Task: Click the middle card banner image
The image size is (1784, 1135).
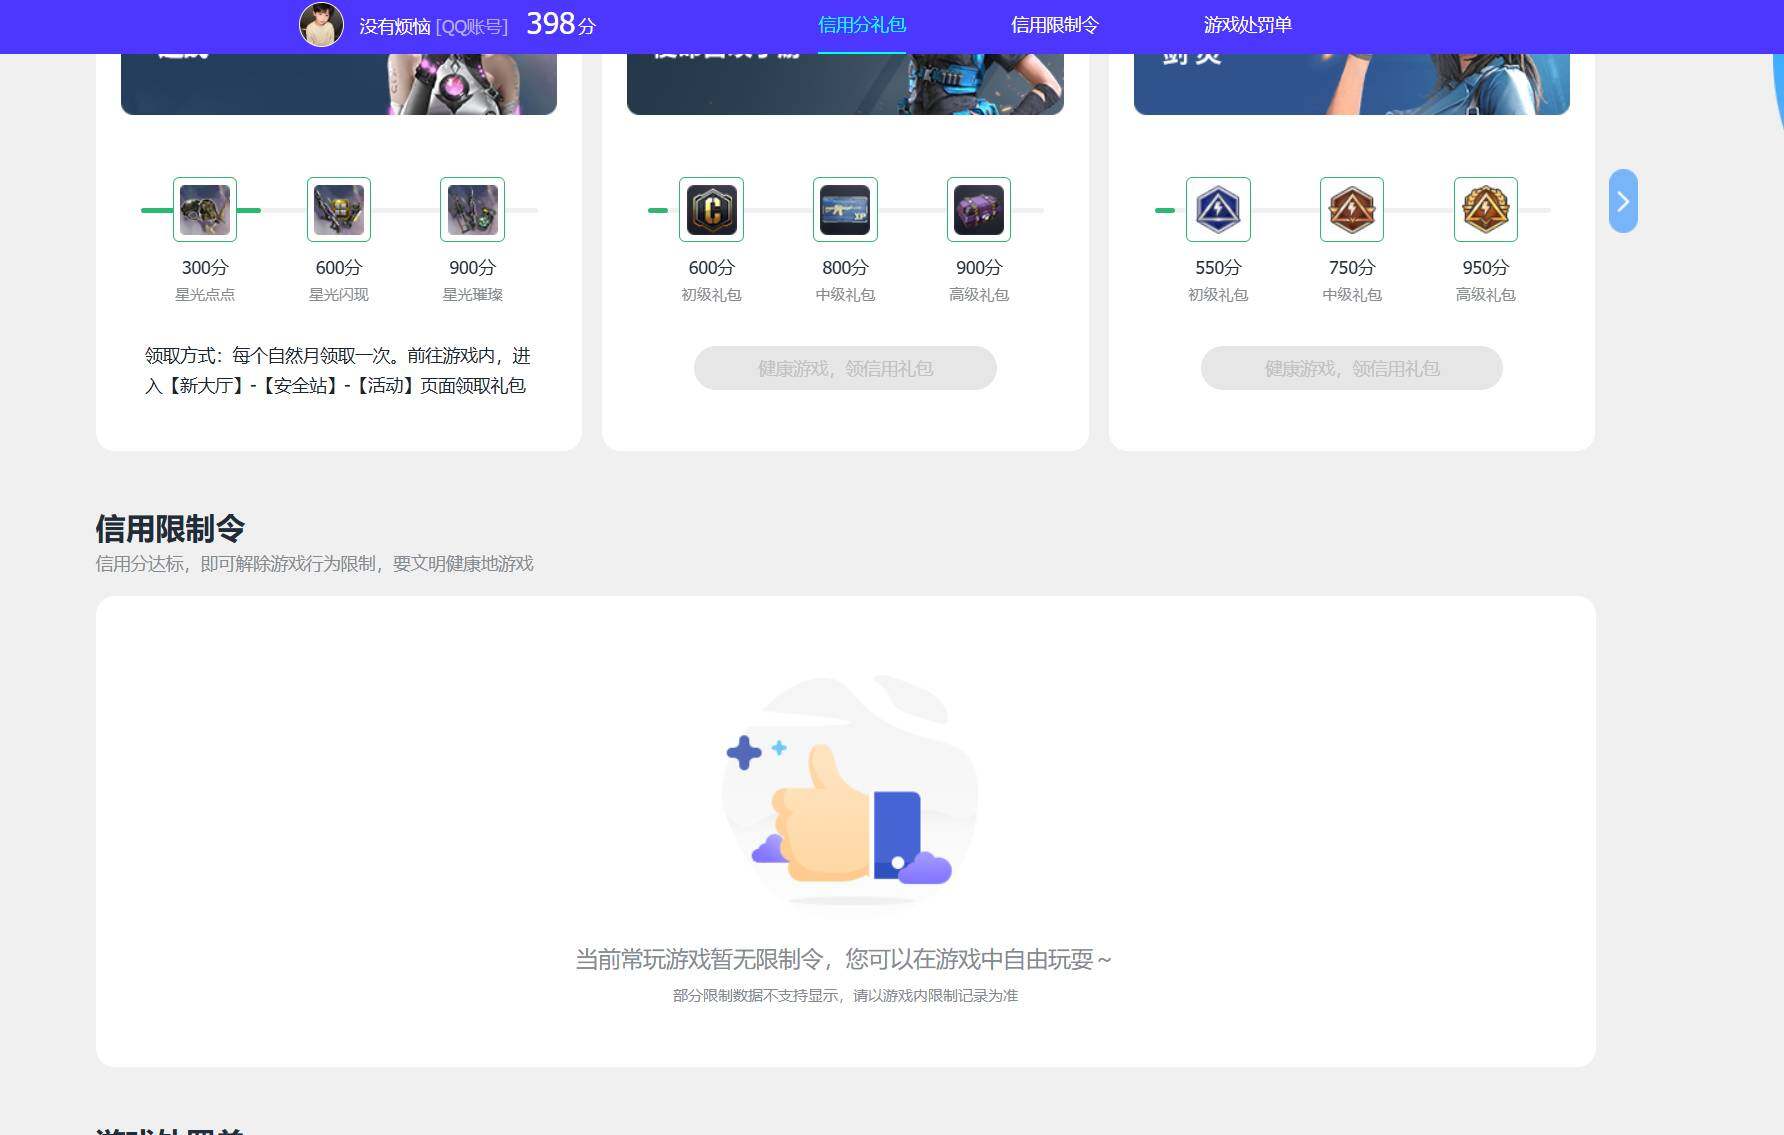Action: click(845, 84)
